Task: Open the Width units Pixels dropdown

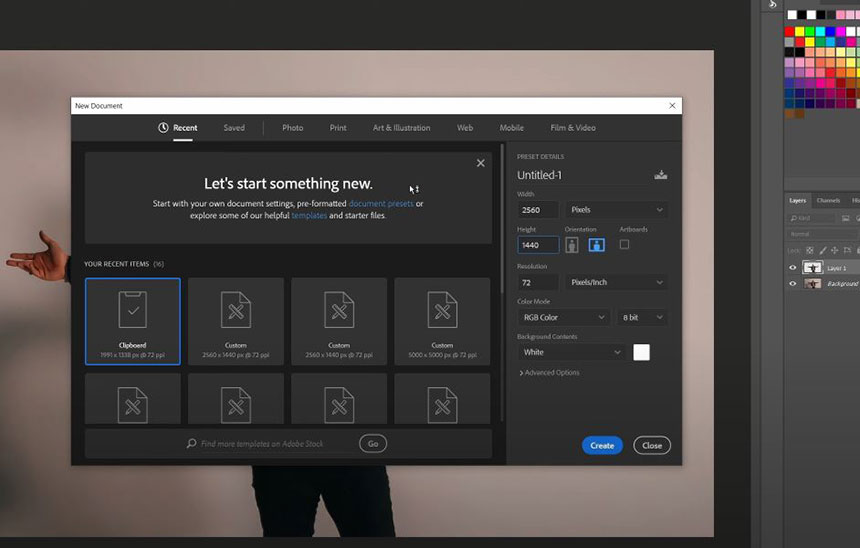Action: pos(616,210)
